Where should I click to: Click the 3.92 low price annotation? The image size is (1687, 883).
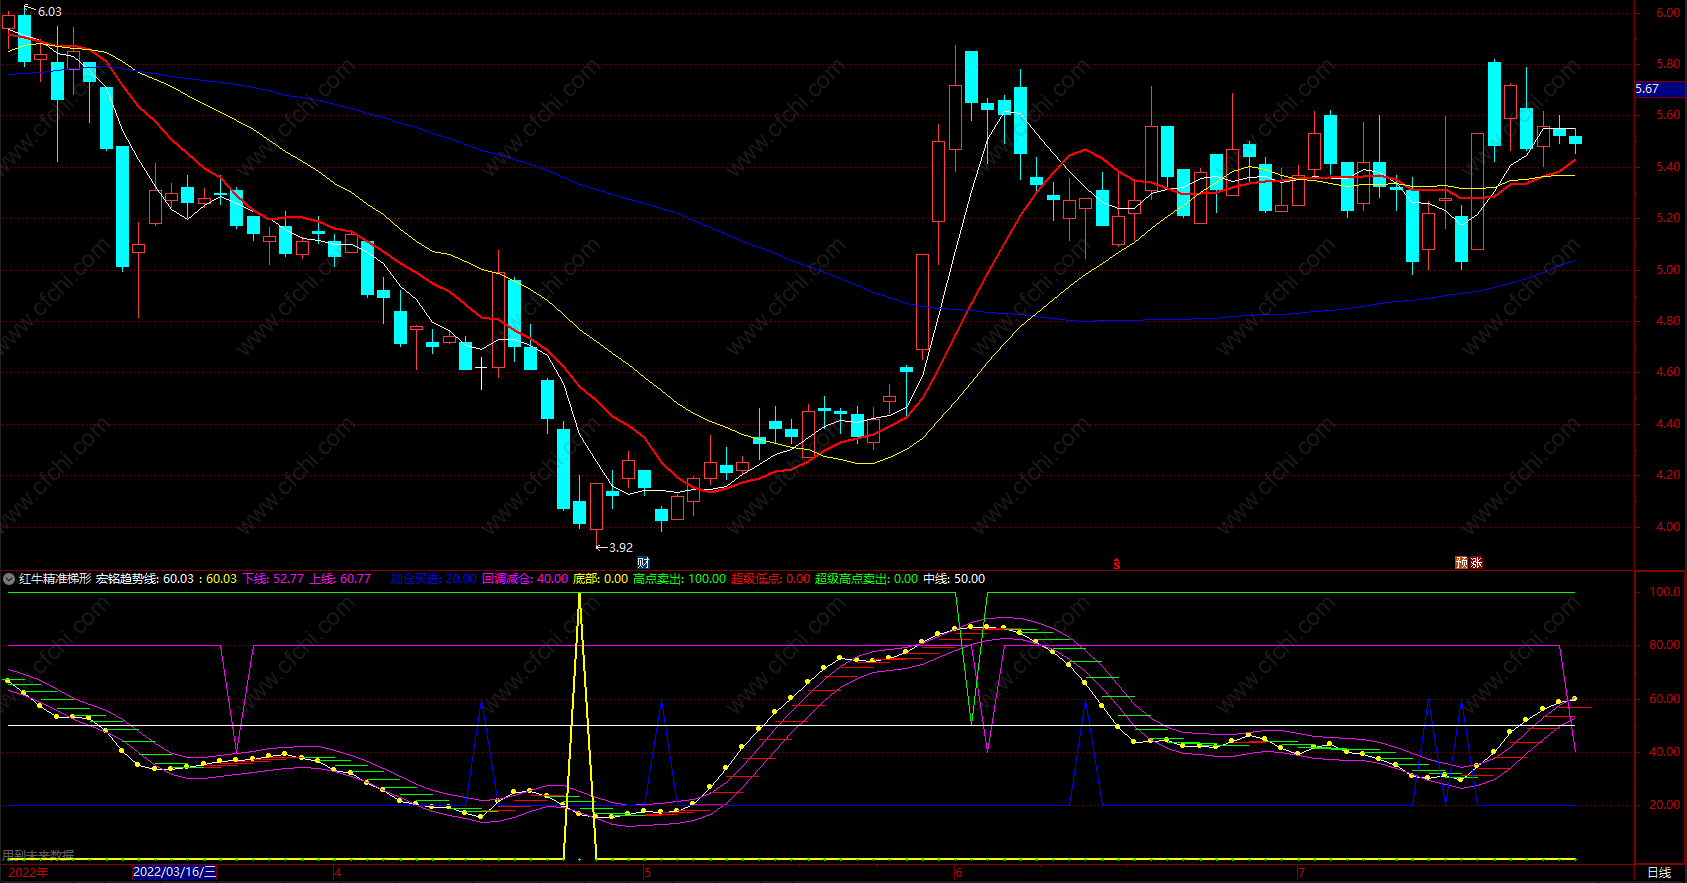pos(620,547)
